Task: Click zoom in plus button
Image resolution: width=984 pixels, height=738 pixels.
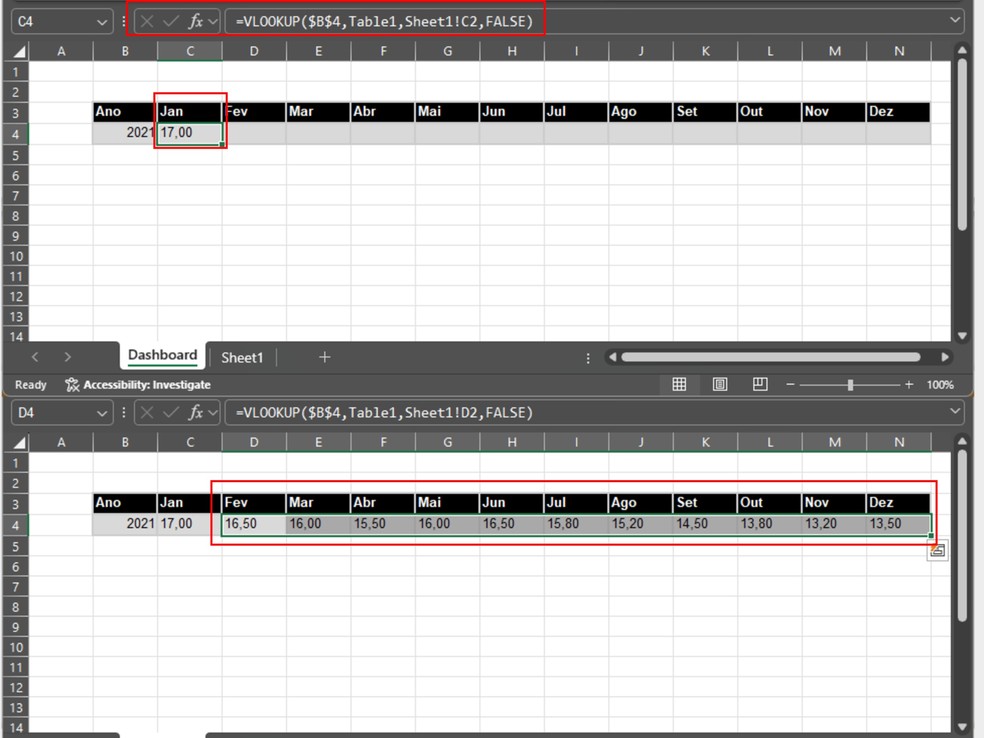Action: pyautogui.click(x=909, y=384)
